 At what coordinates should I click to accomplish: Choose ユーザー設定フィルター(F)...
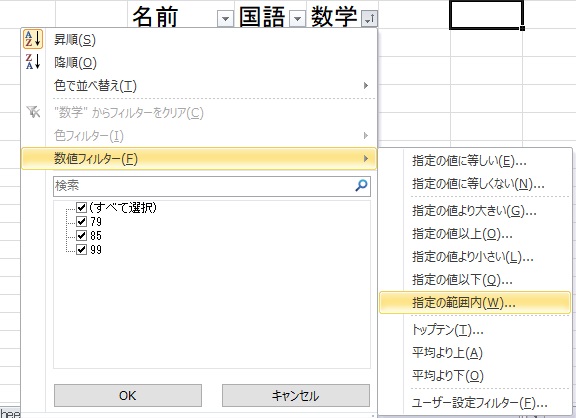pyautogui.click(x=475, y=403)
